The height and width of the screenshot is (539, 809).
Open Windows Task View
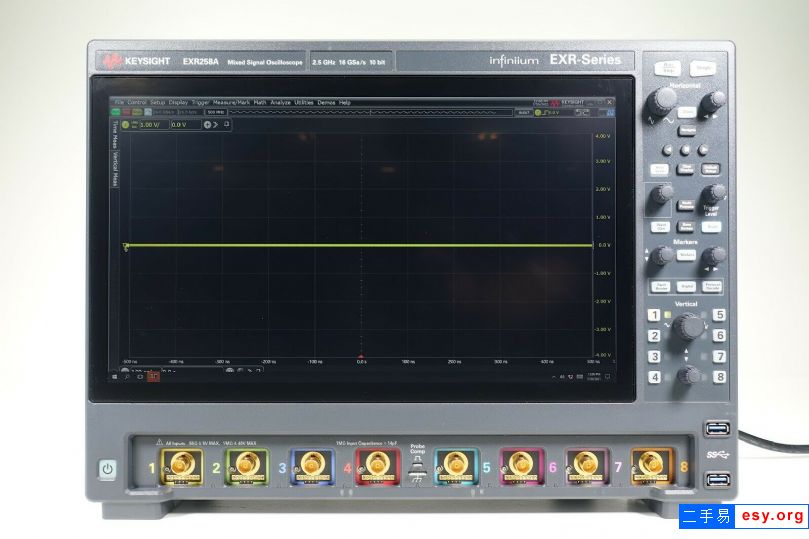(x=140, y=377)
